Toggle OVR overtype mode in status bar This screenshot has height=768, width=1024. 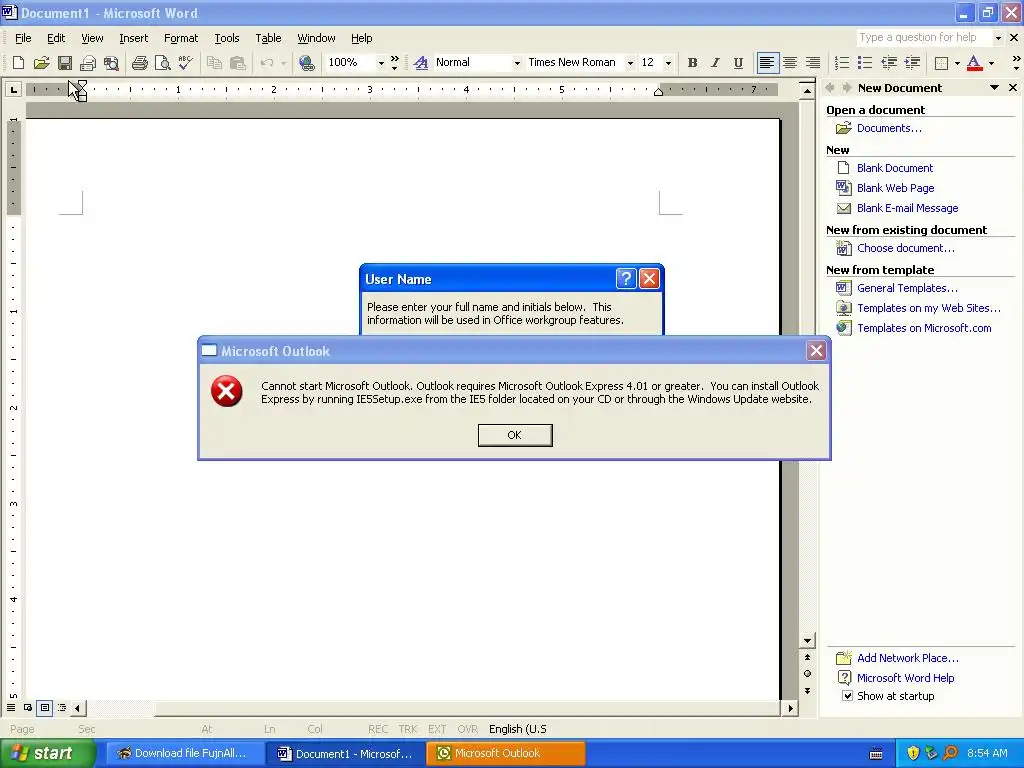[x=468, y=729]
